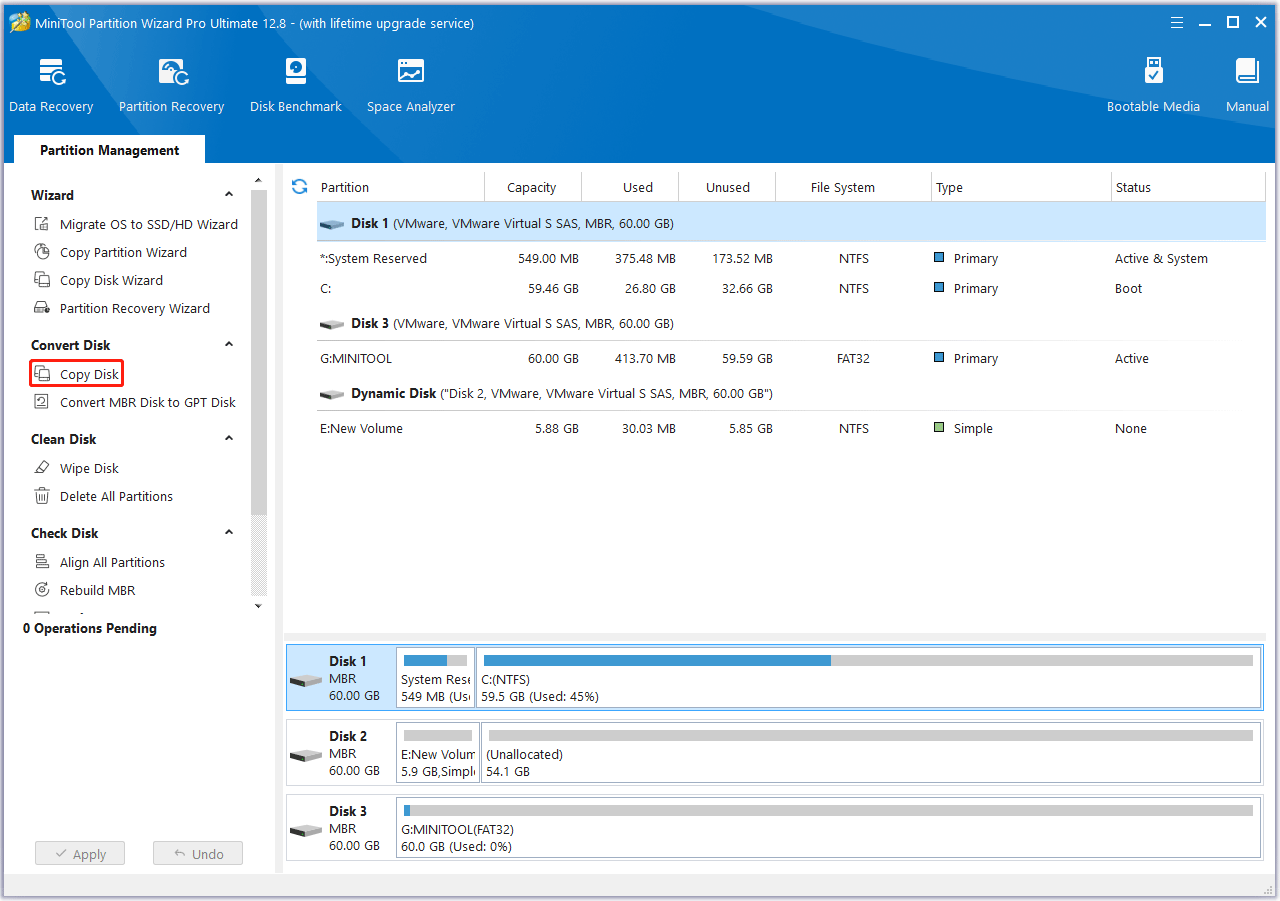1280x901 pixels.
Task: Collapse the Convert Disk section
Action: (x=229, y=345)
